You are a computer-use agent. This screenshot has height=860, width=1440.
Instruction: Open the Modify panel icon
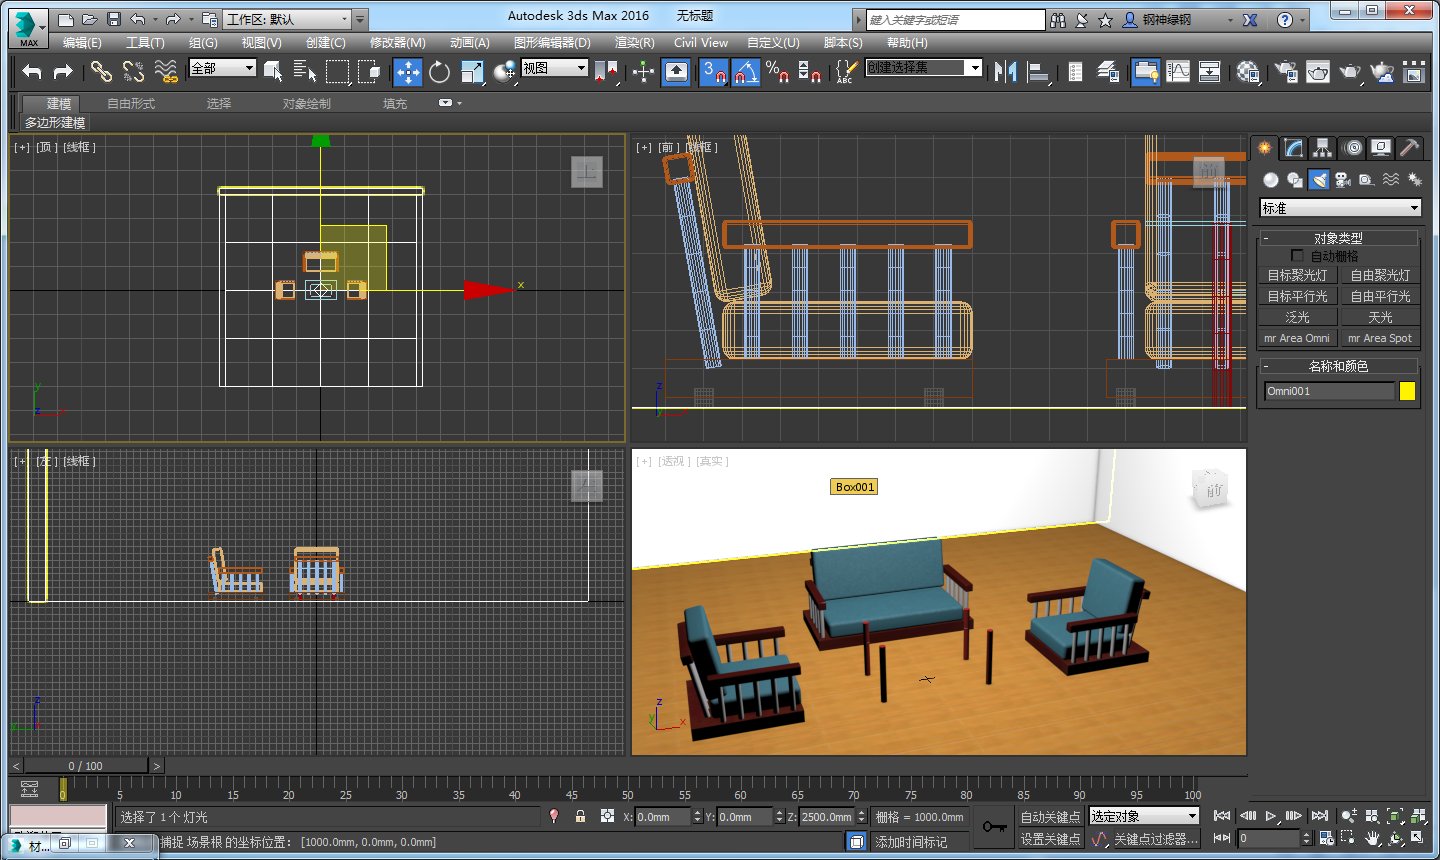1292,148
